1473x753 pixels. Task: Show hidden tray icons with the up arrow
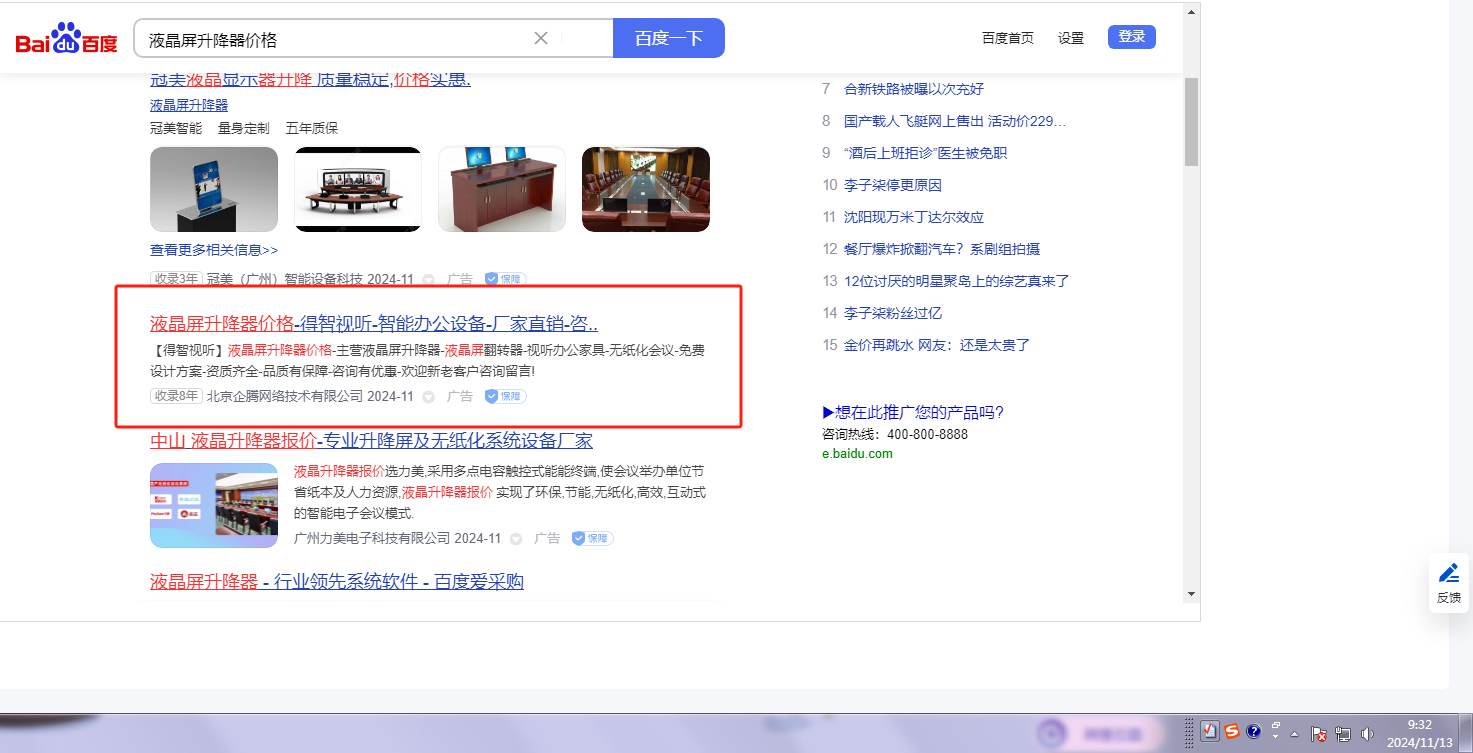click(x=1295, y=733)
